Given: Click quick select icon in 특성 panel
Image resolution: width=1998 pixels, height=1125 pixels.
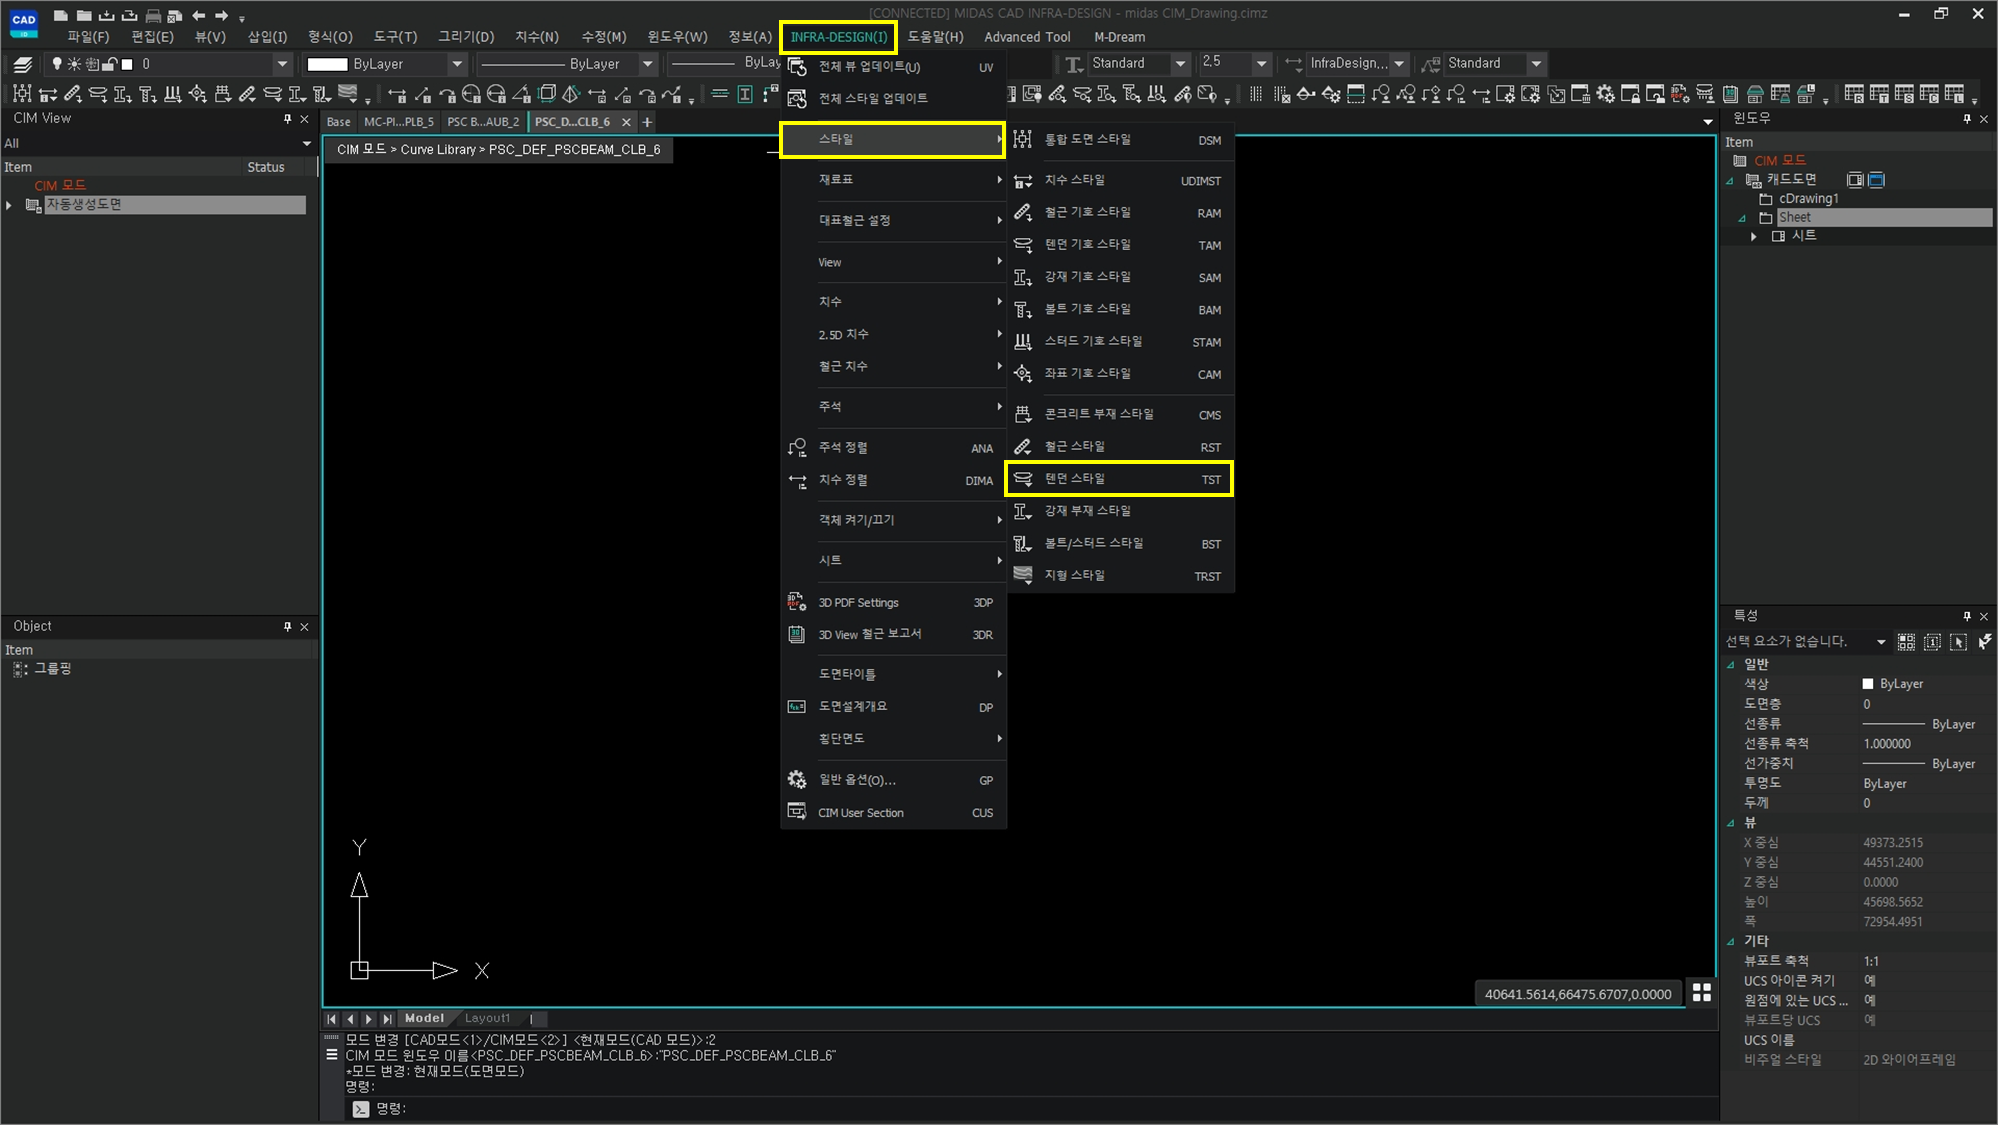Looking at the screenshot, I should tap(1985, 642).
